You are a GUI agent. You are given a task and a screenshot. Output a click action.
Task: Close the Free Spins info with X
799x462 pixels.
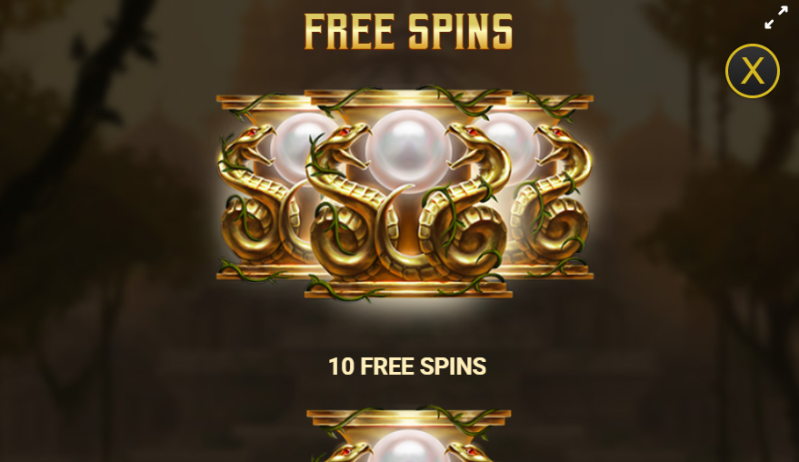pyautogui.click(x=752, y=71)
